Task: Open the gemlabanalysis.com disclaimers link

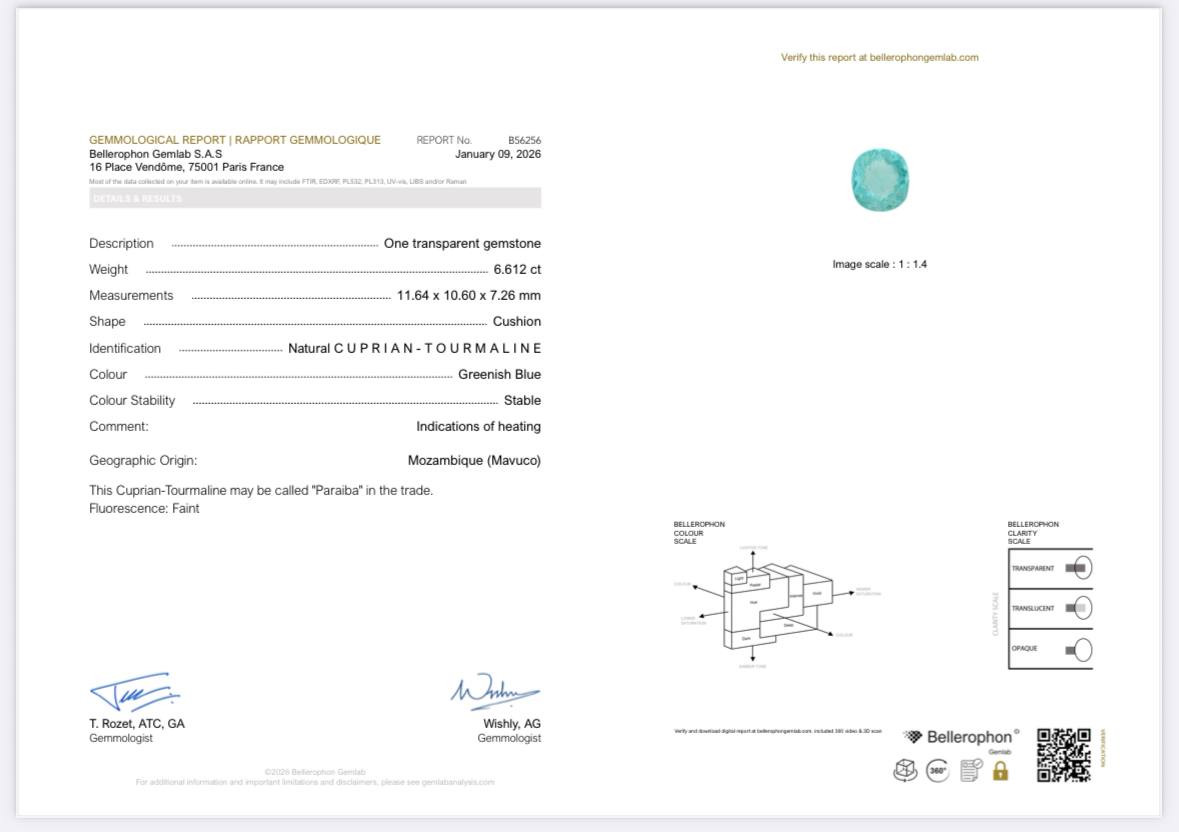Action: (457, 784)
